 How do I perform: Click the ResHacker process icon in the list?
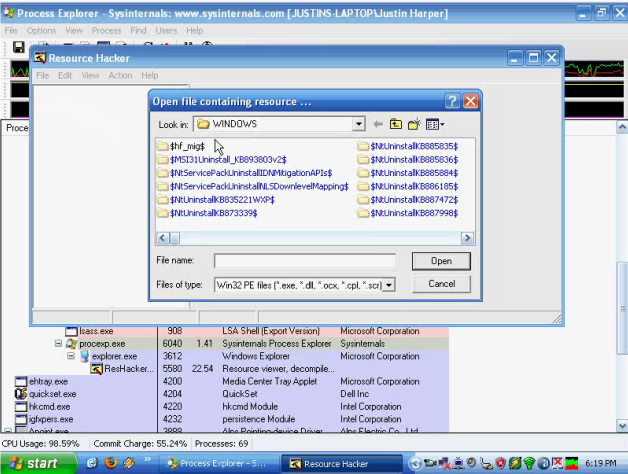click(96, 369)
